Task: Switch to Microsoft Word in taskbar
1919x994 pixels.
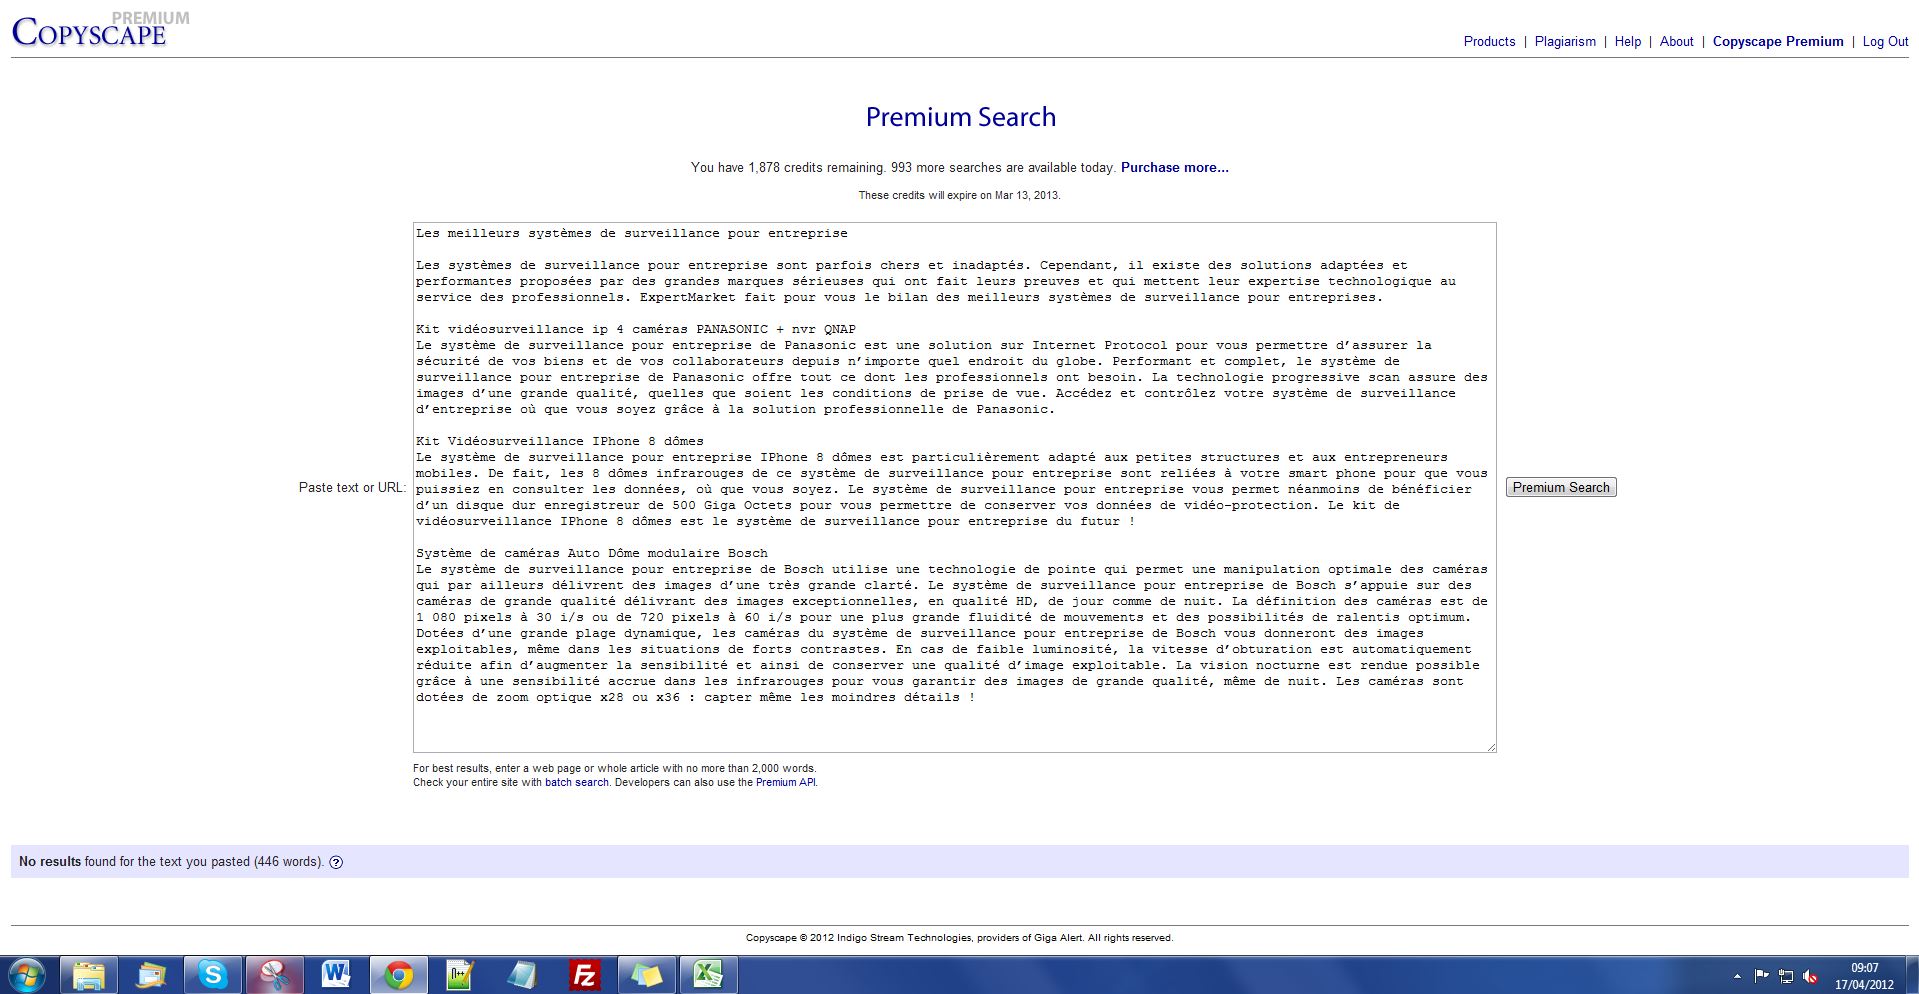Action: [x=336, y=974]
